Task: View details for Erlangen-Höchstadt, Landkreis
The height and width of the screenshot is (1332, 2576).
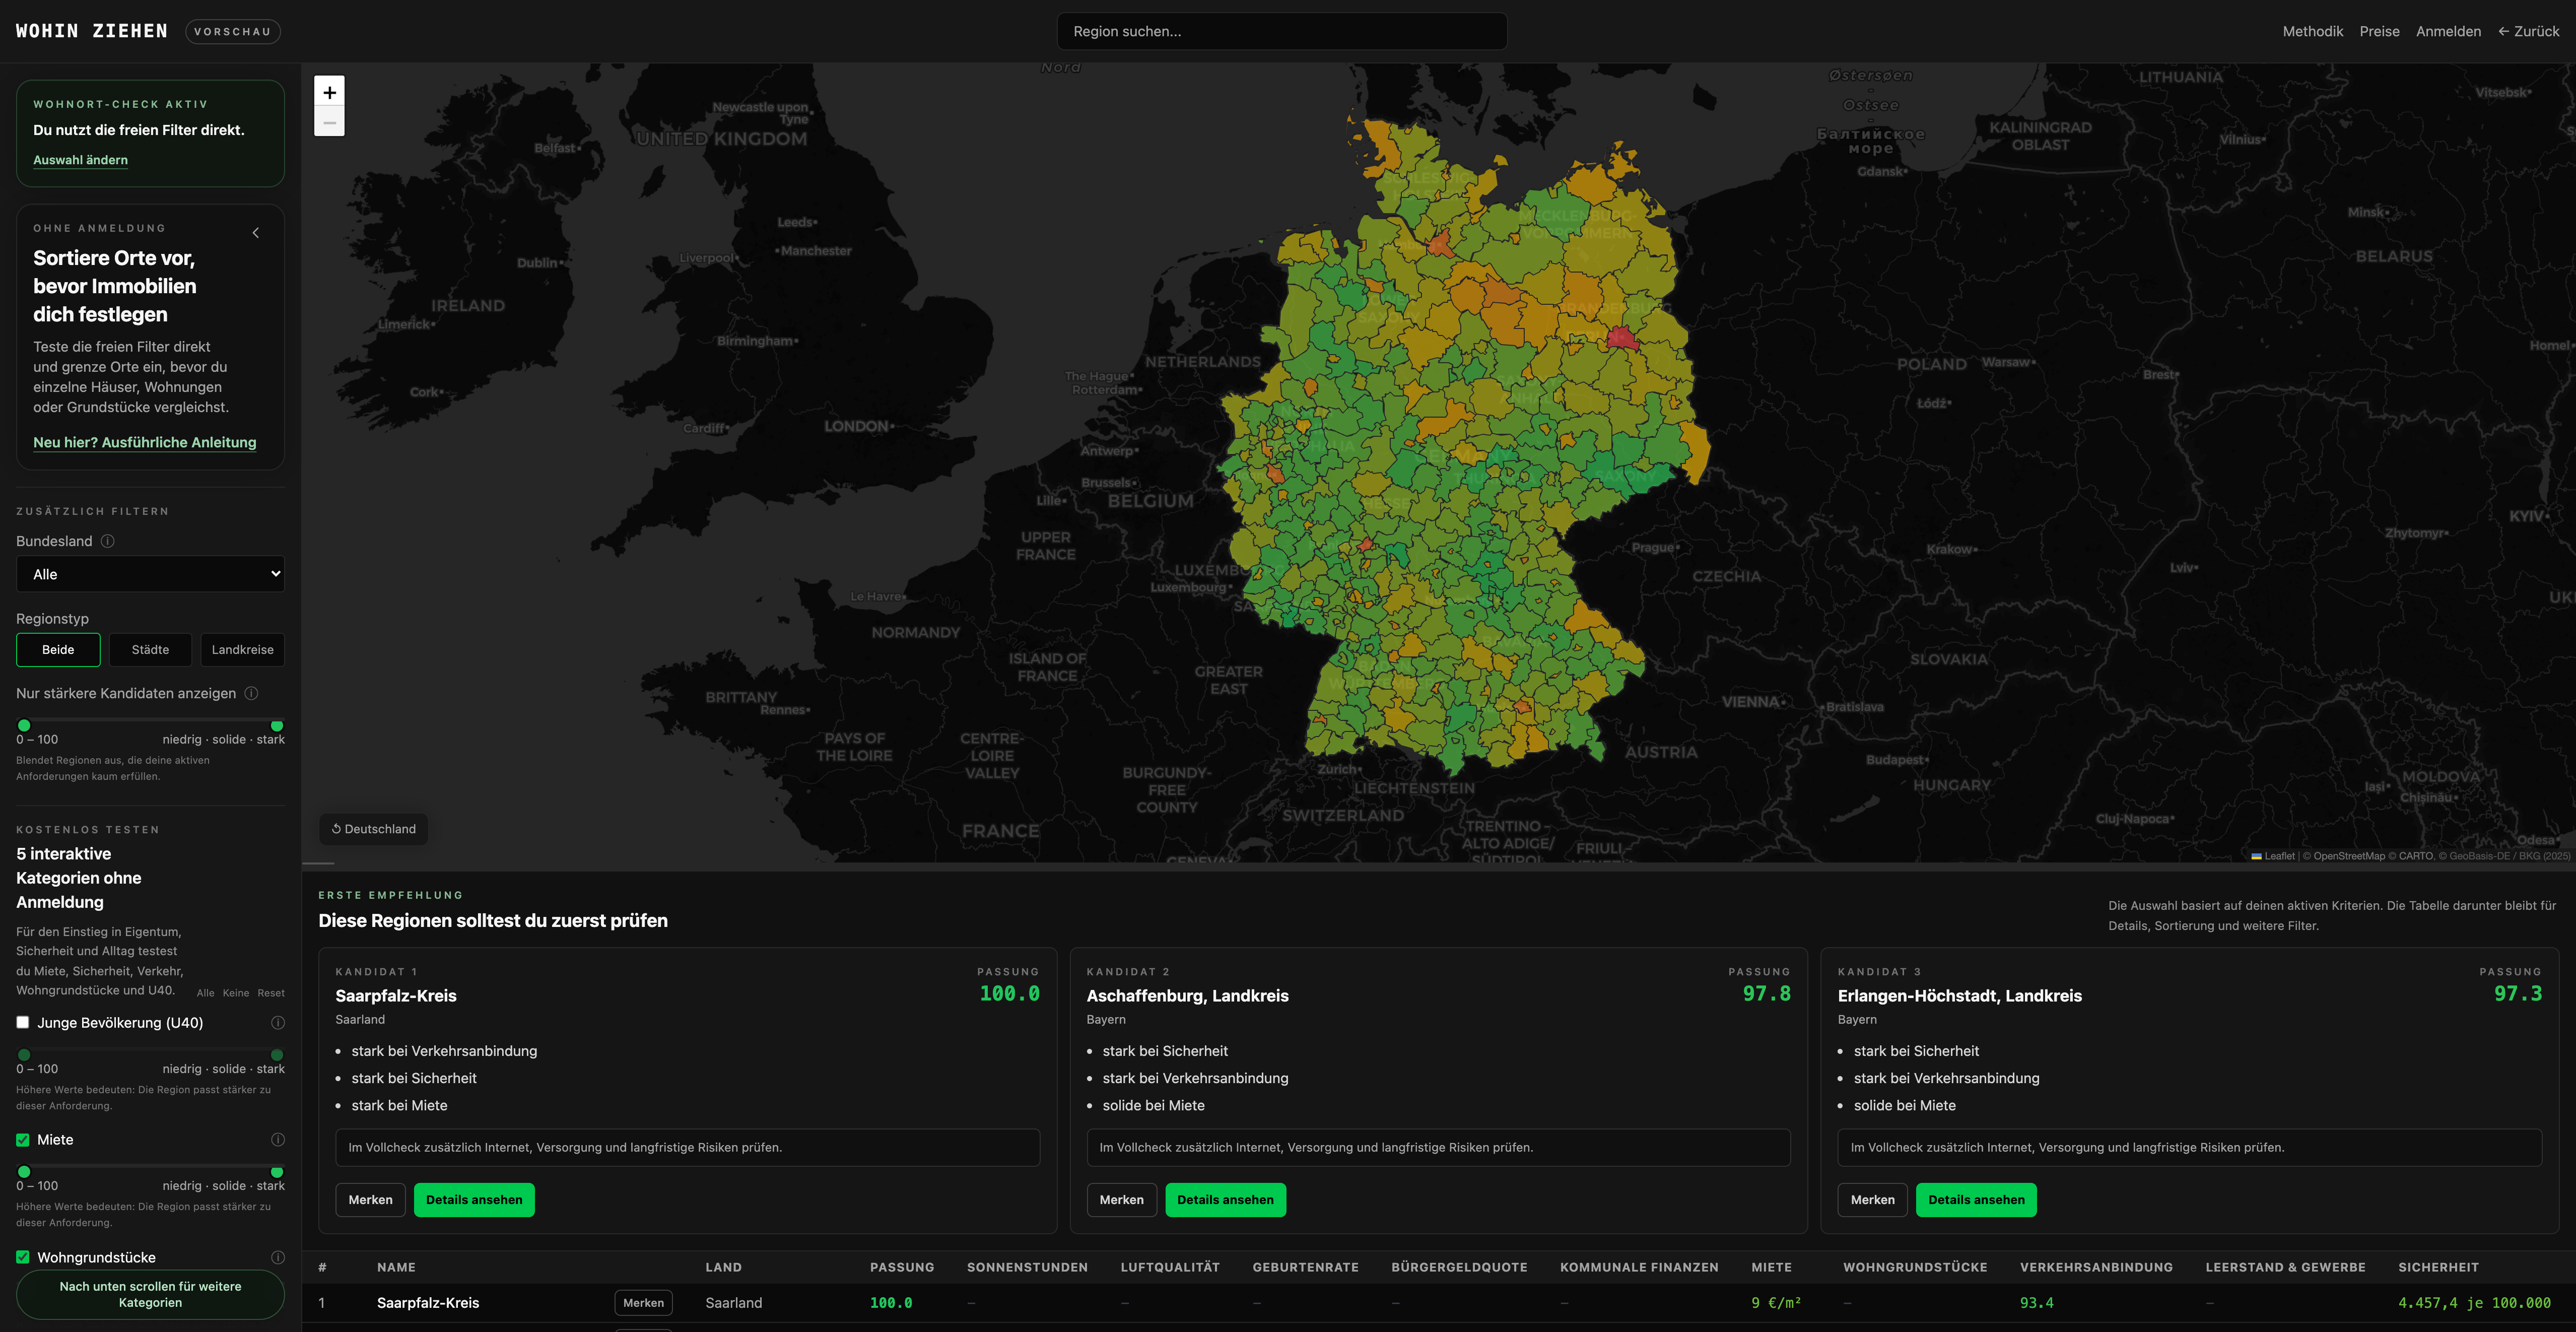Action: [x=1976, y=1200]
